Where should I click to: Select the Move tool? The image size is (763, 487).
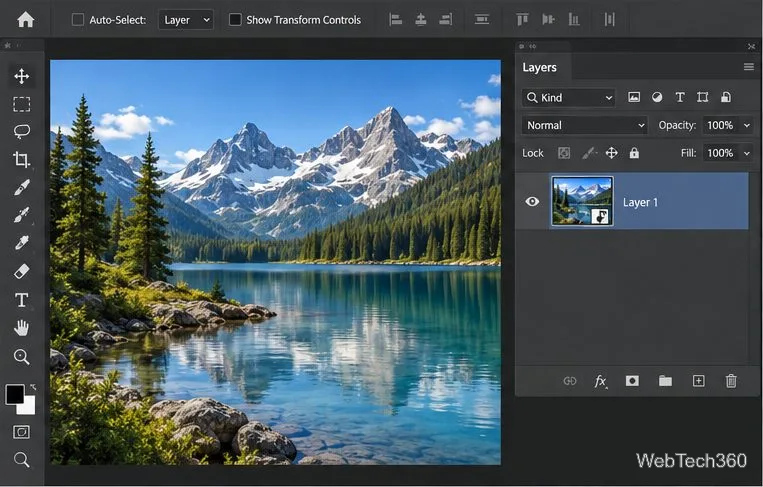coord(21,76)
